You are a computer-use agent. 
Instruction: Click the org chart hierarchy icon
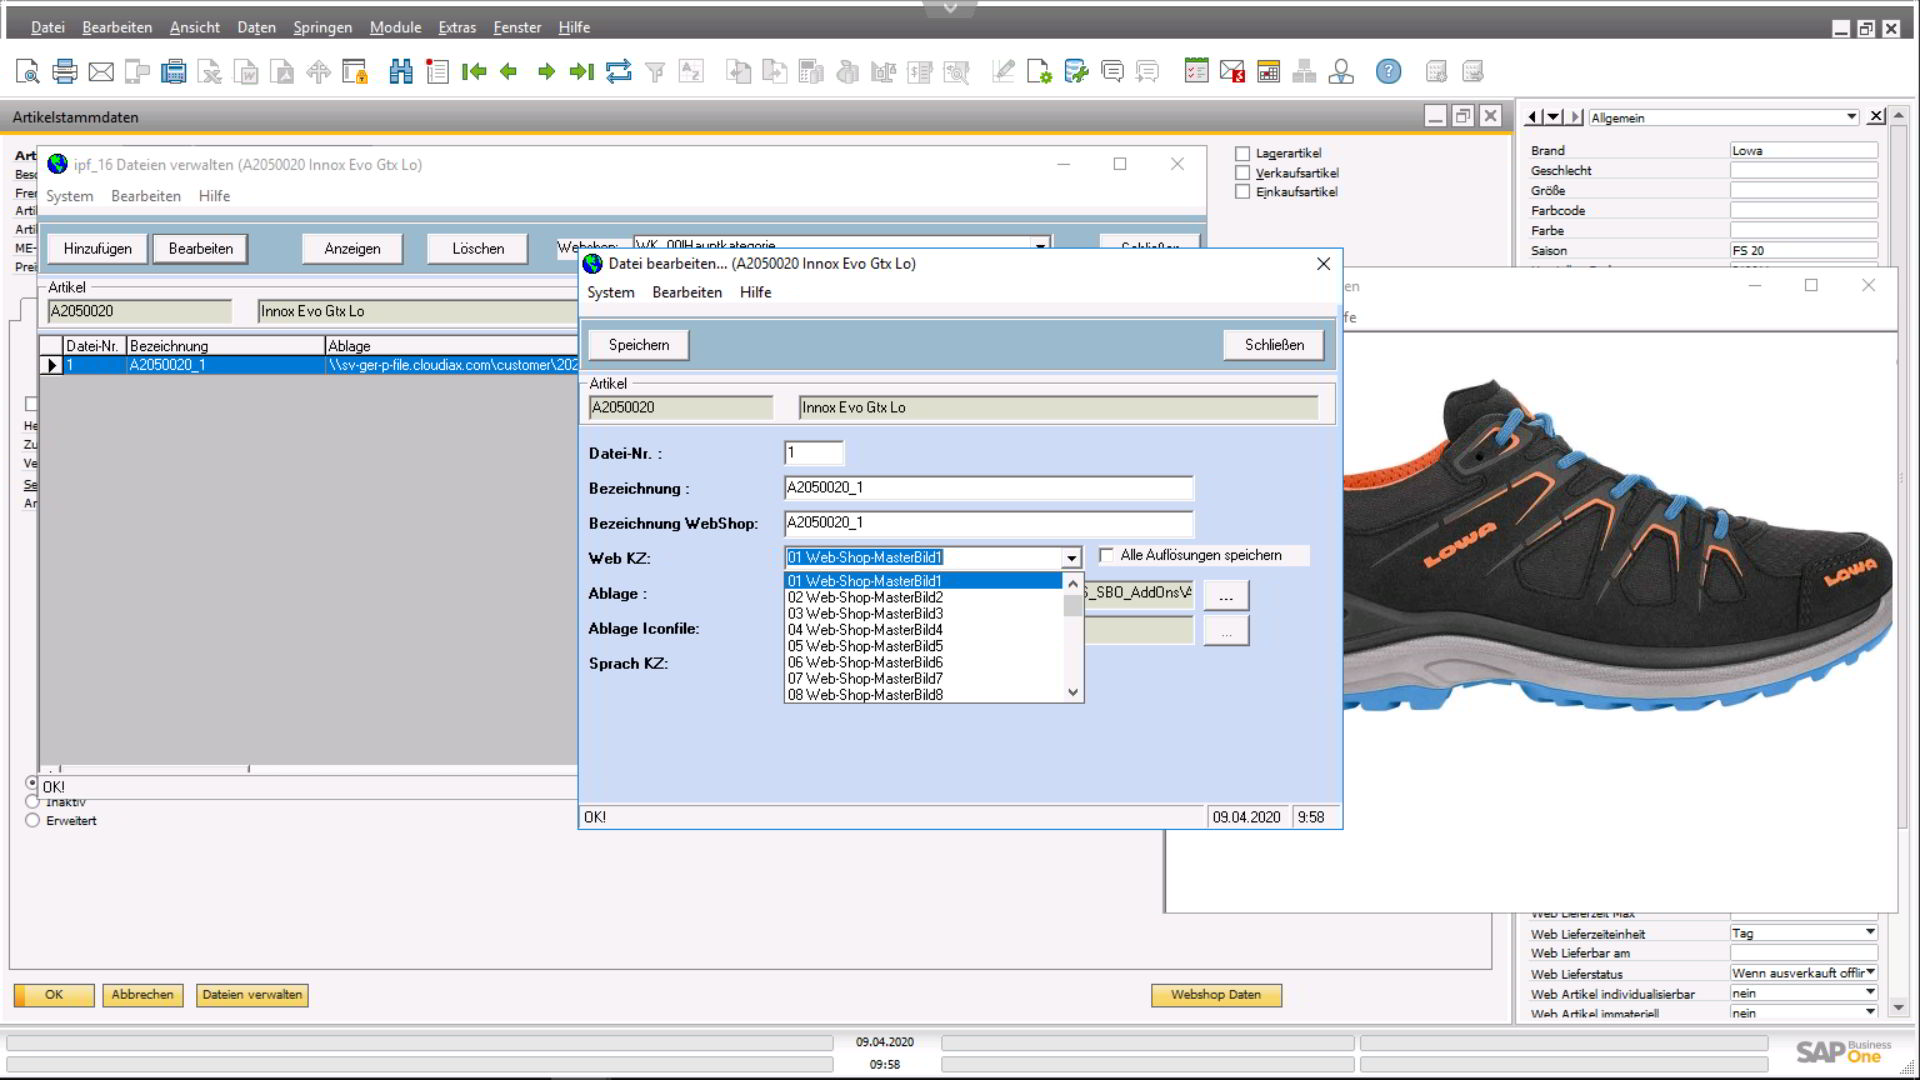coord(1304,71)
